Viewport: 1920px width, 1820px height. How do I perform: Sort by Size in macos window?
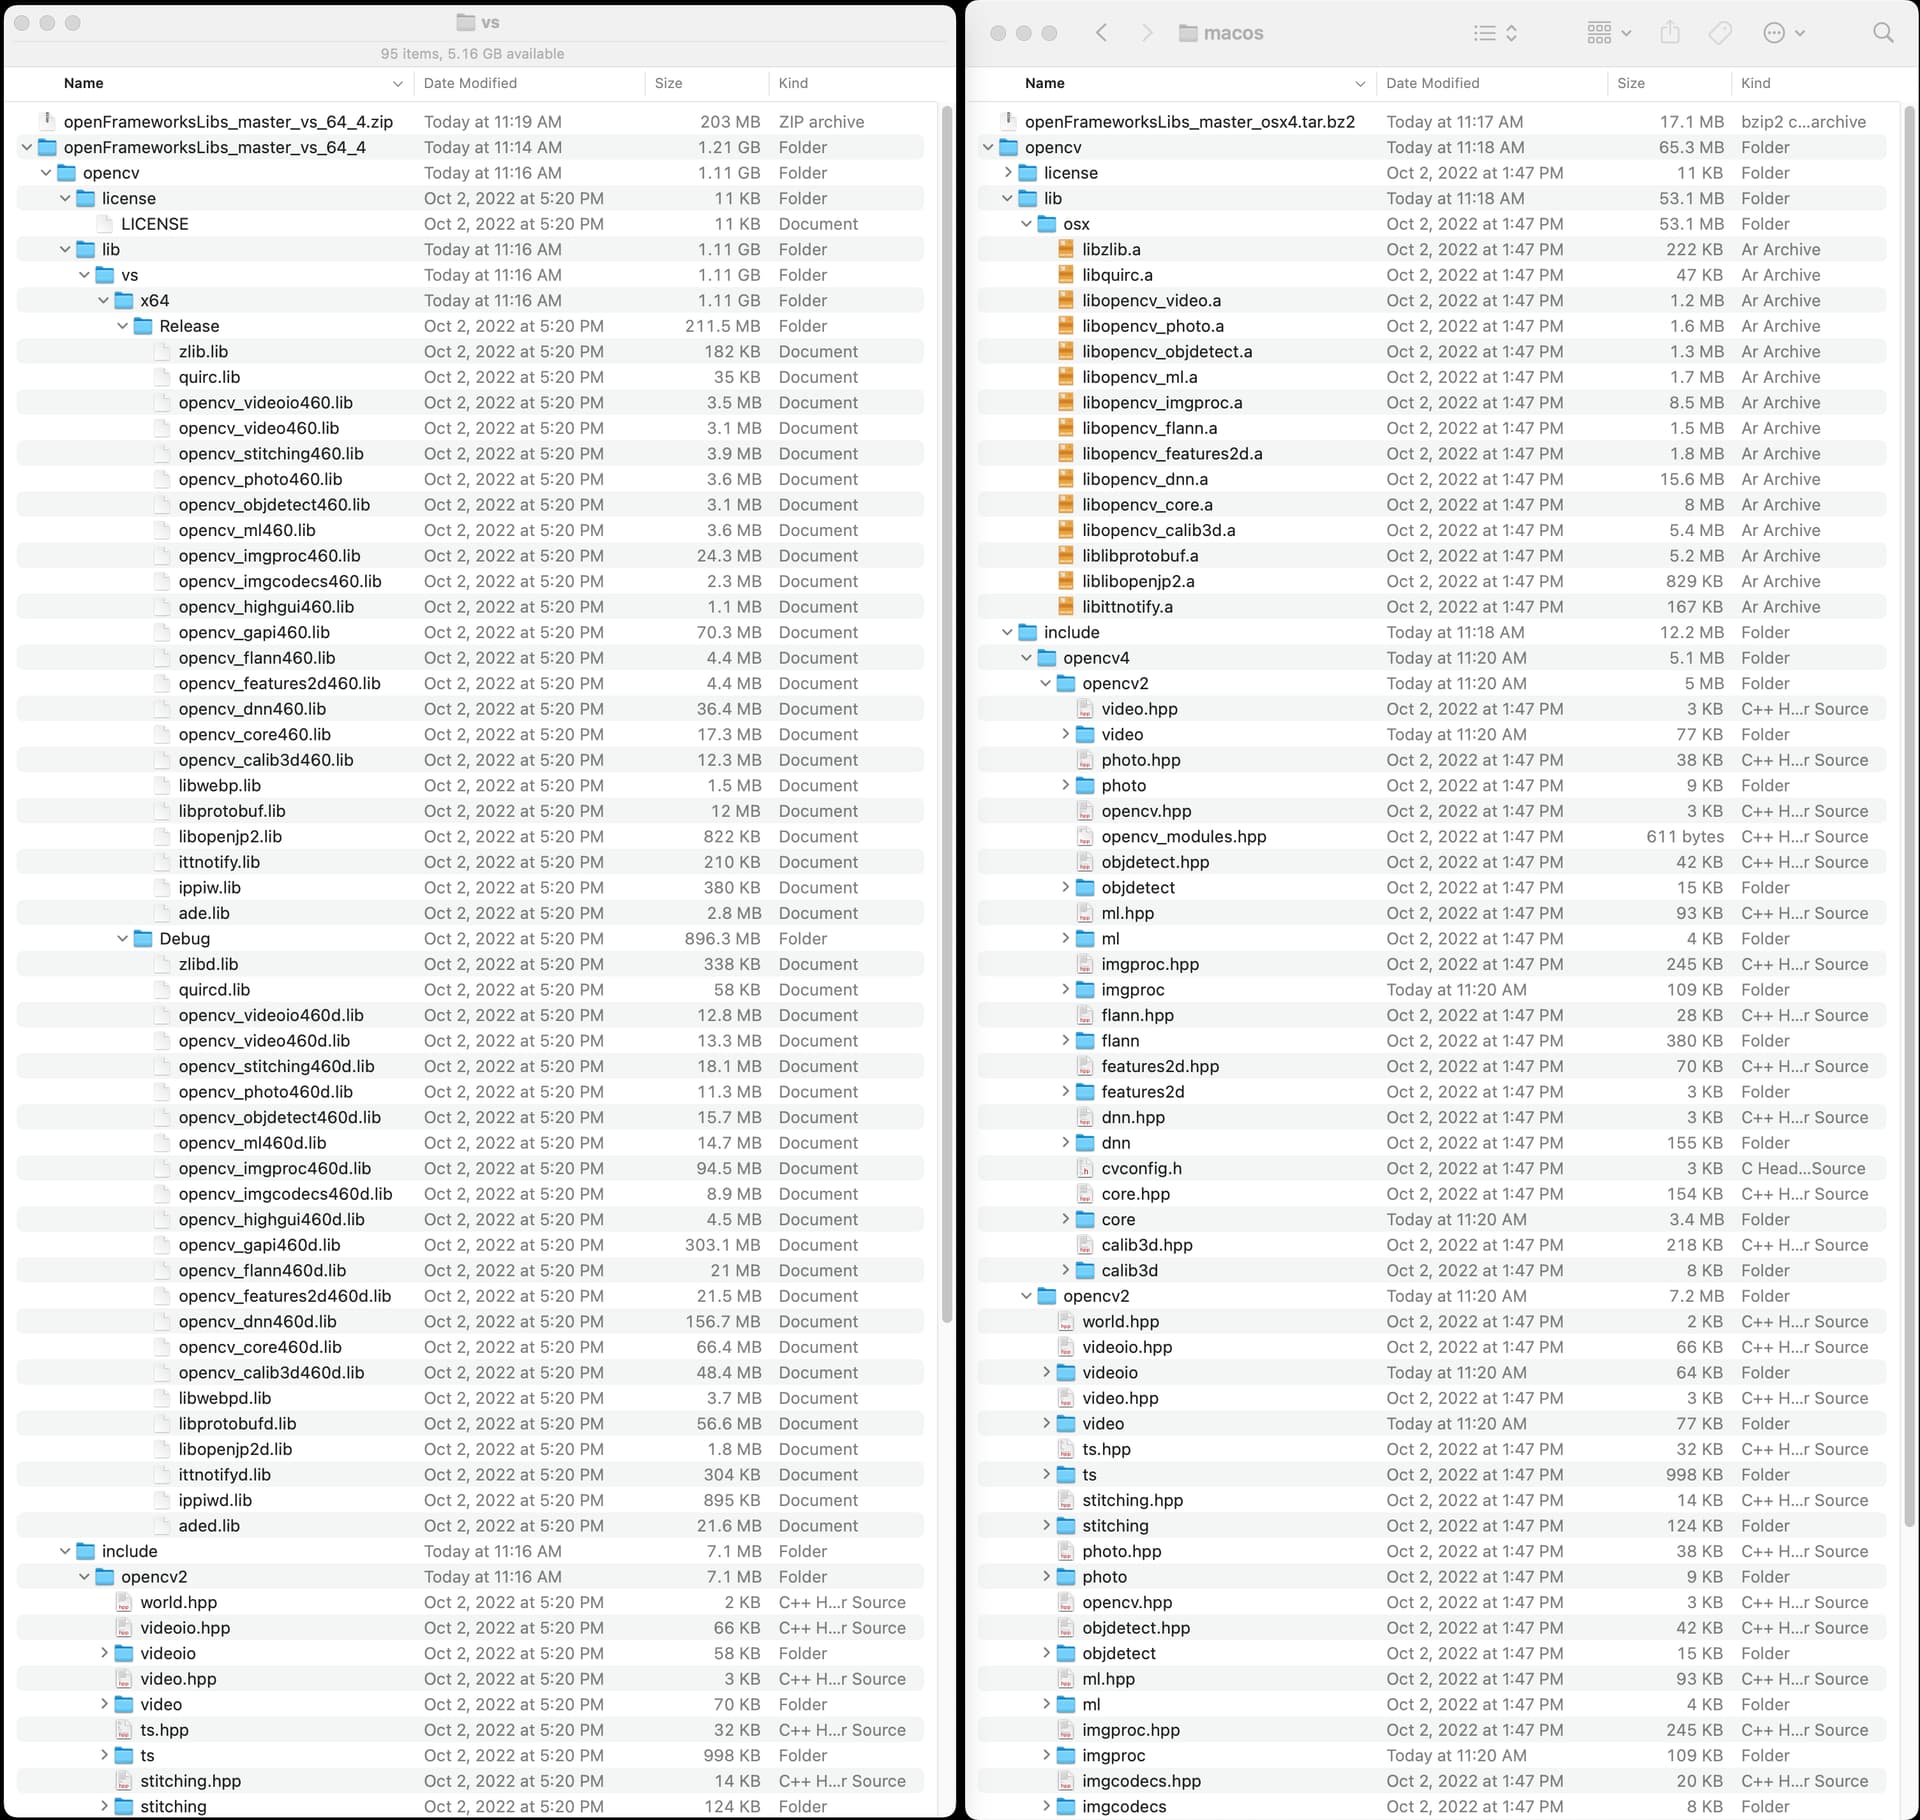pos(1631,83)
